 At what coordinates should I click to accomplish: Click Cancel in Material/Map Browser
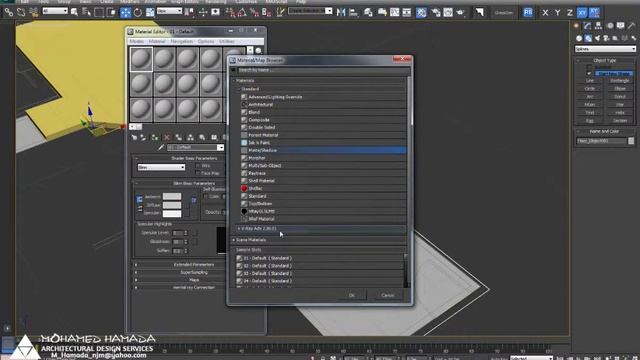click(x=388, y=295)
